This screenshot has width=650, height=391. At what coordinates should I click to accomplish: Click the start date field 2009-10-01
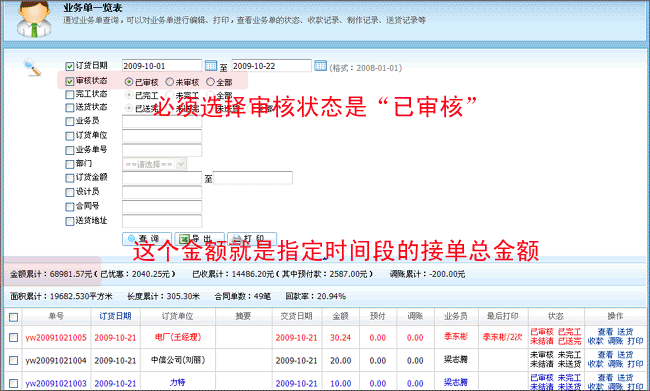[x=162, y=66]
